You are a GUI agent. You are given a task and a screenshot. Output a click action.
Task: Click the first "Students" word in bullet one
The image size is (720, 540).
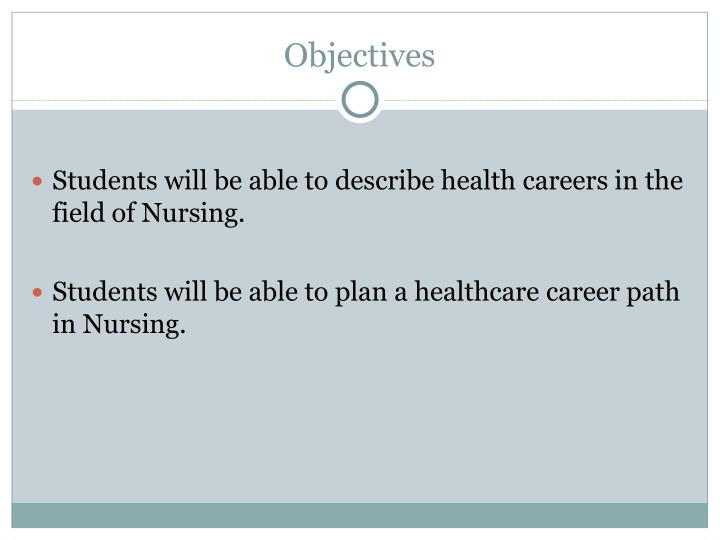pos(105,180)
